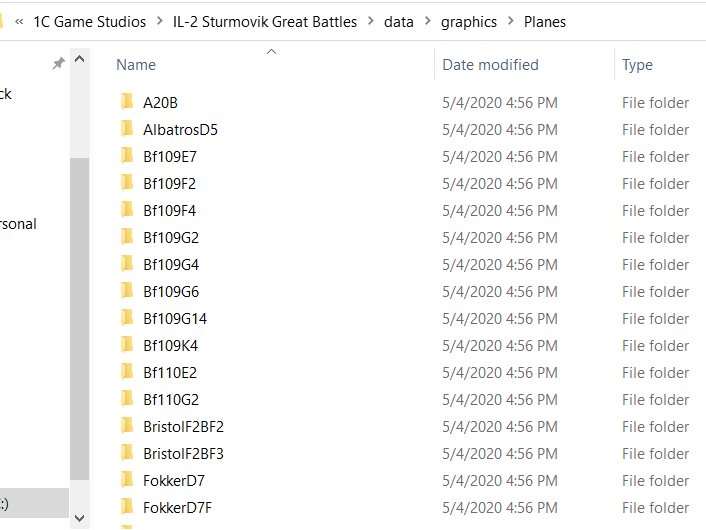This screenshot has height=530, width=706.
Task: Sort by Name column header
Action: [x=136, y=65]
